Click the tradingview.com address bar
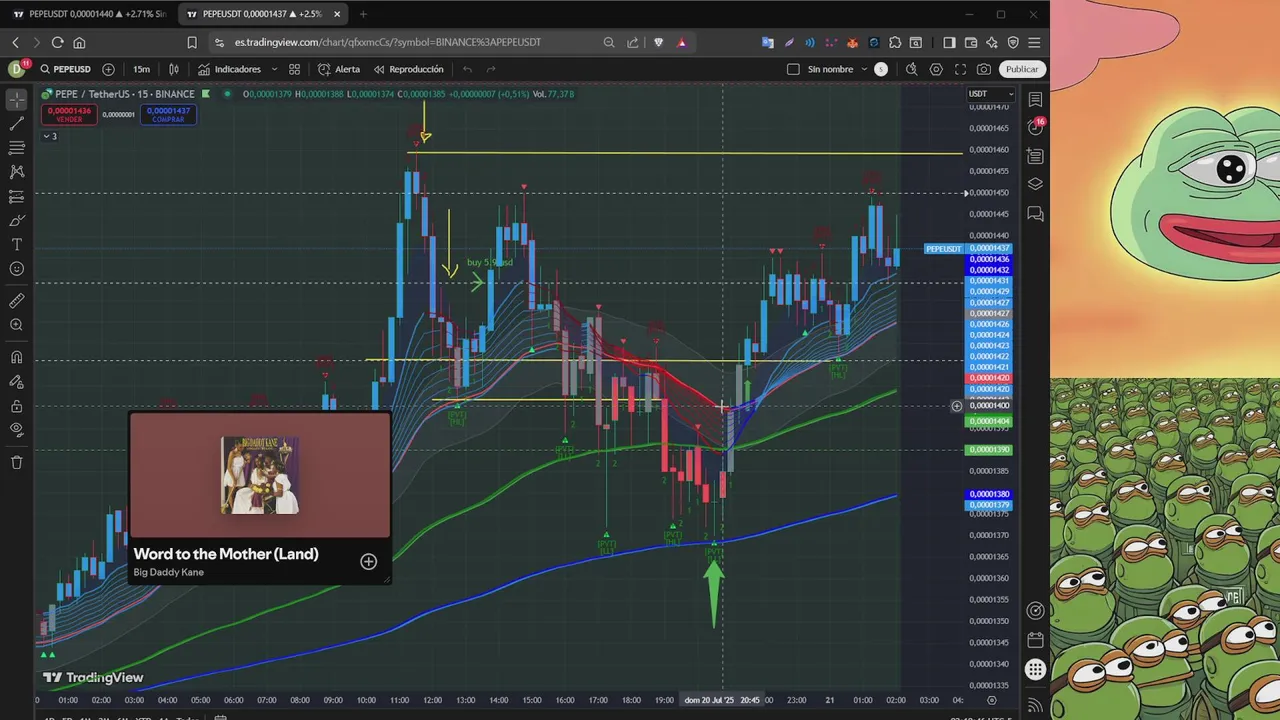Screen dimensions: 1280x720 [x=400, y=42]
